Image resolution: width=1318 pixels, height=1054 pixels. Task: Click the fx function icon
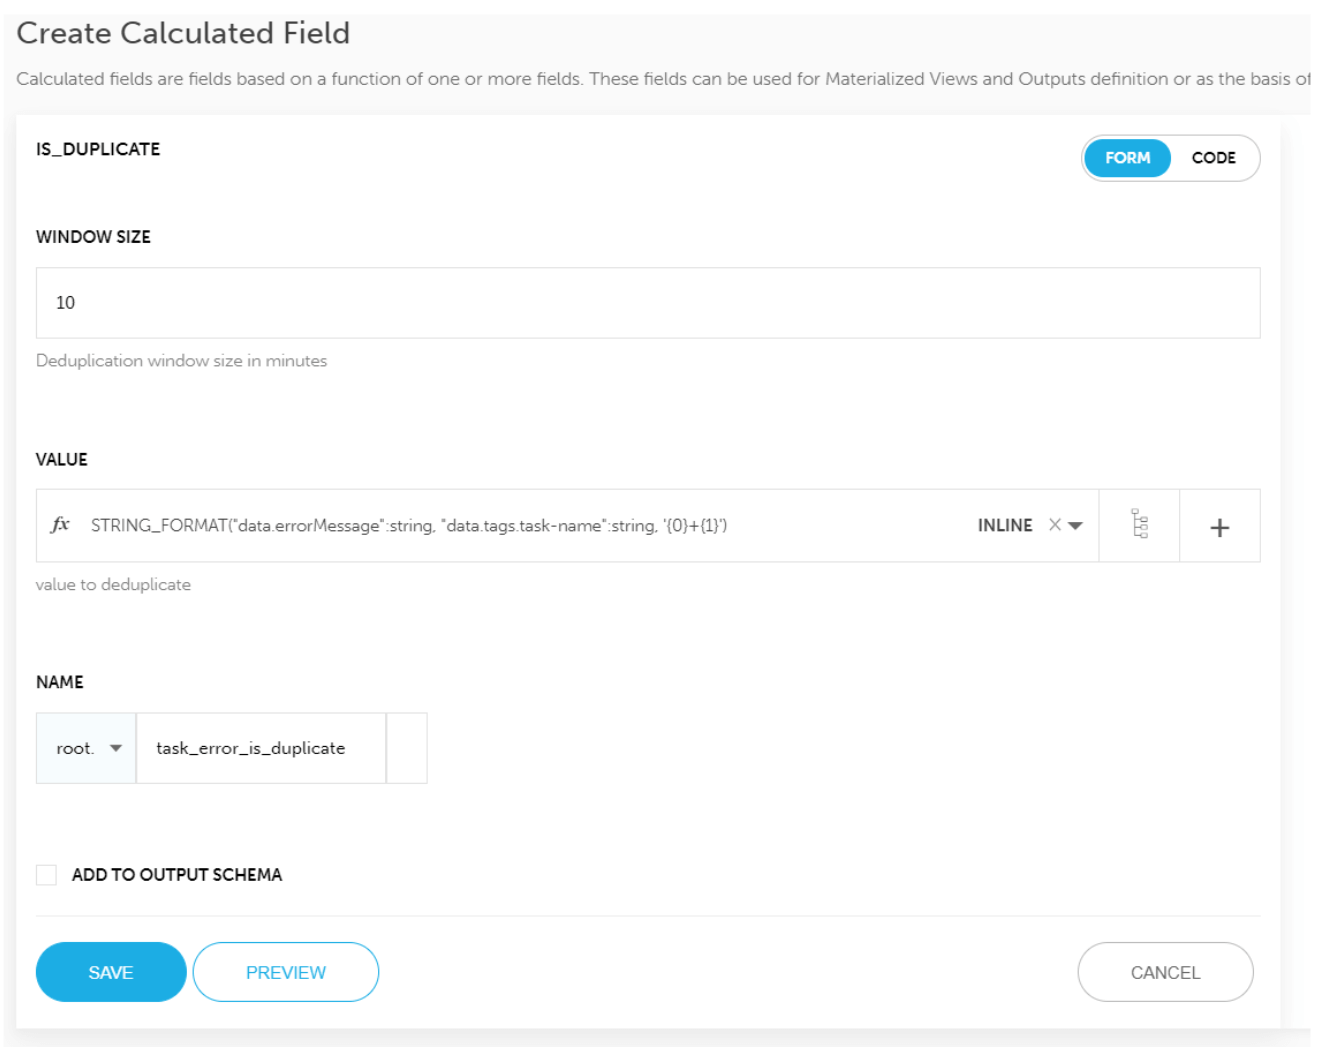point(60,524)
